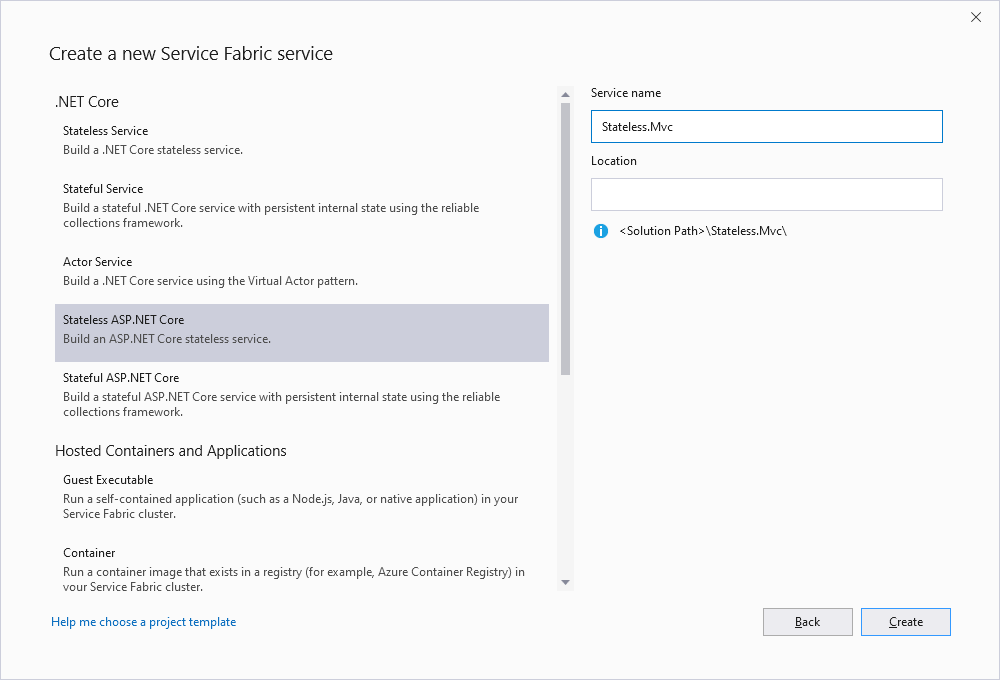Select Stateless ASP.NET Core template
Viewport: 1000px width, 680px height.
pyautogui.click(x=301, y=329)
